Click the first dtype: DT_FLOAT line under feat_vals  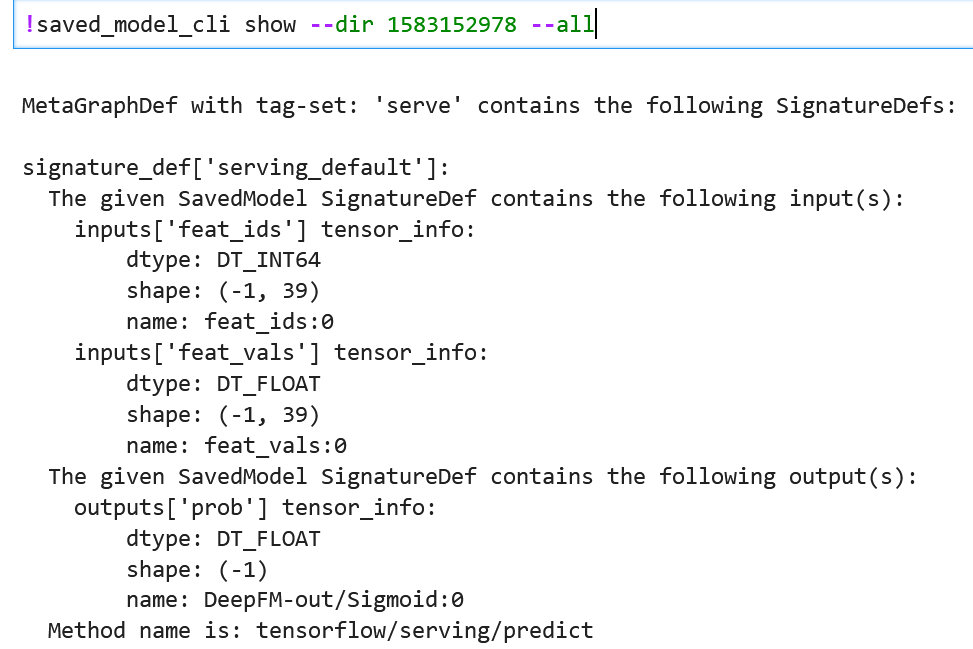tap(223, 384)
